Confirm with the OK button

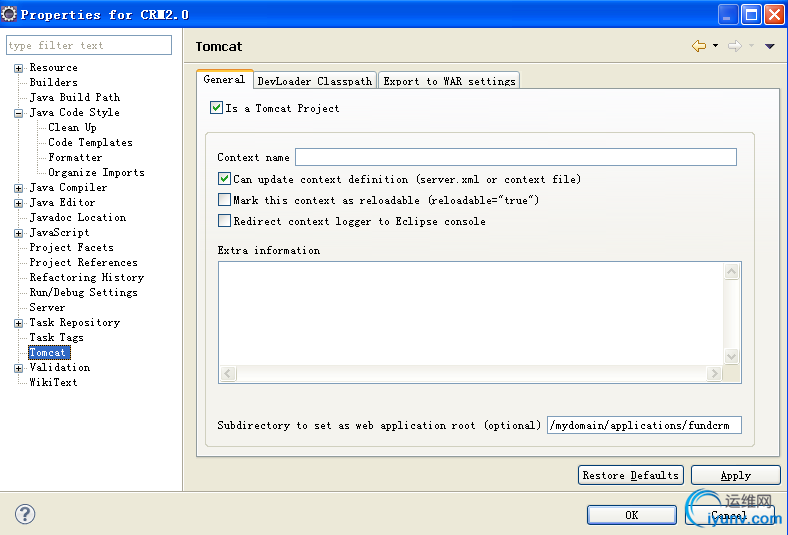coord(632,515)
